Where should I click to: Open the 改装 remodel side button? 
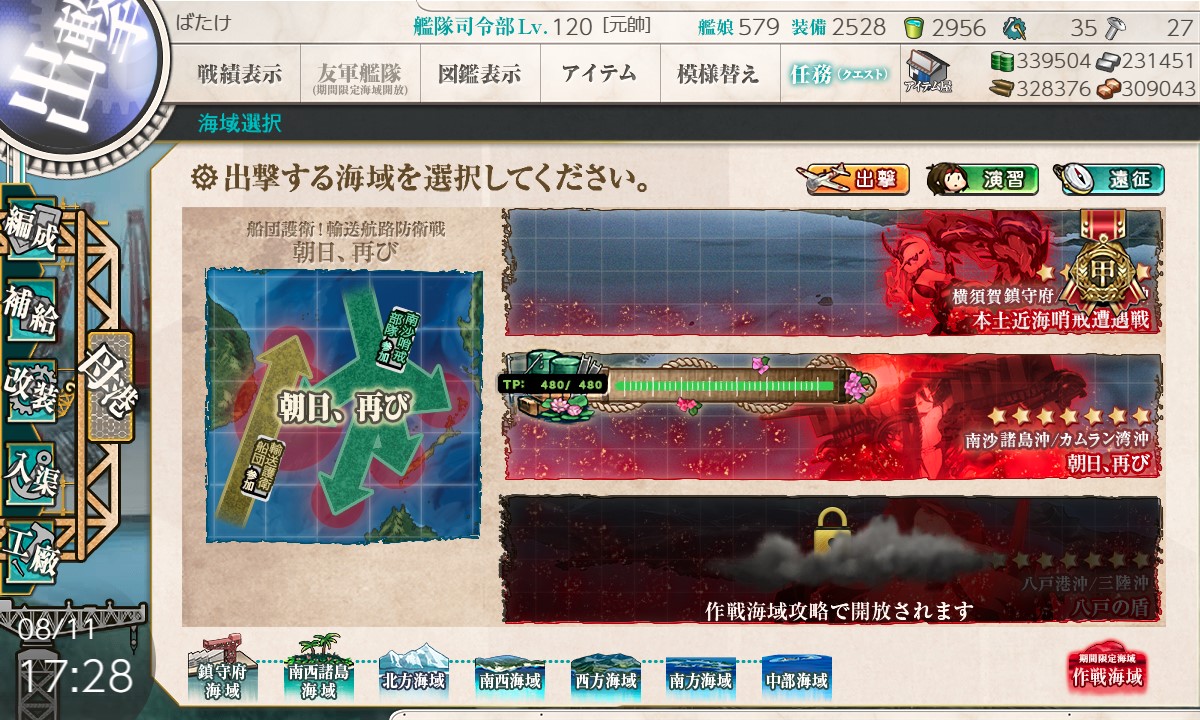(30, 388)
